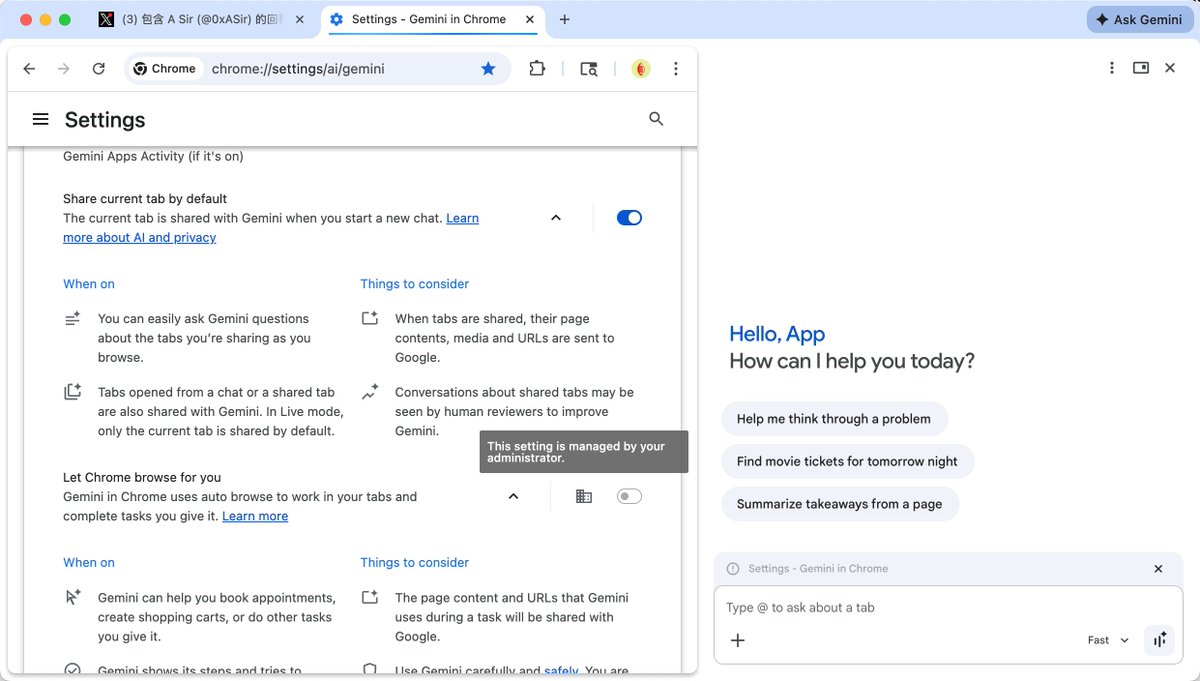1200x681 pixels.
Task: Remove the shared Settings tab chip
Action: (x=1158, y=569)
